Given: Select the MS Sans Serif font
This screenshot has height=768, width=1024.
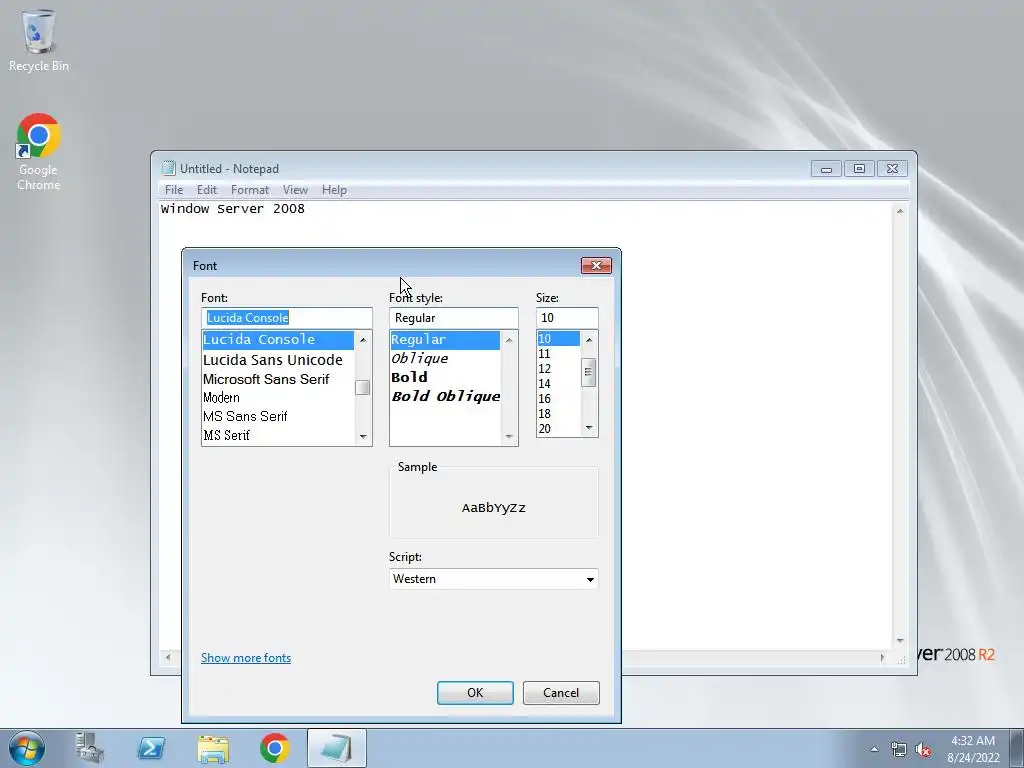Looking at the screenshot, I should click(278, 416).
